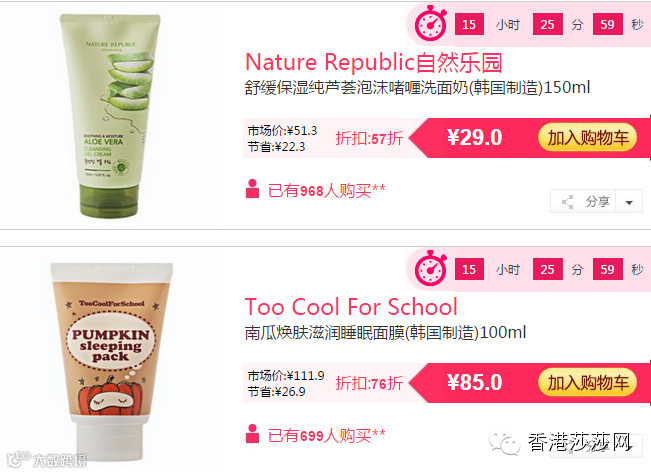Screen dimensions: 651x474
Task: Click the 15 hours box in first timer
Action: tap(469, 24)
